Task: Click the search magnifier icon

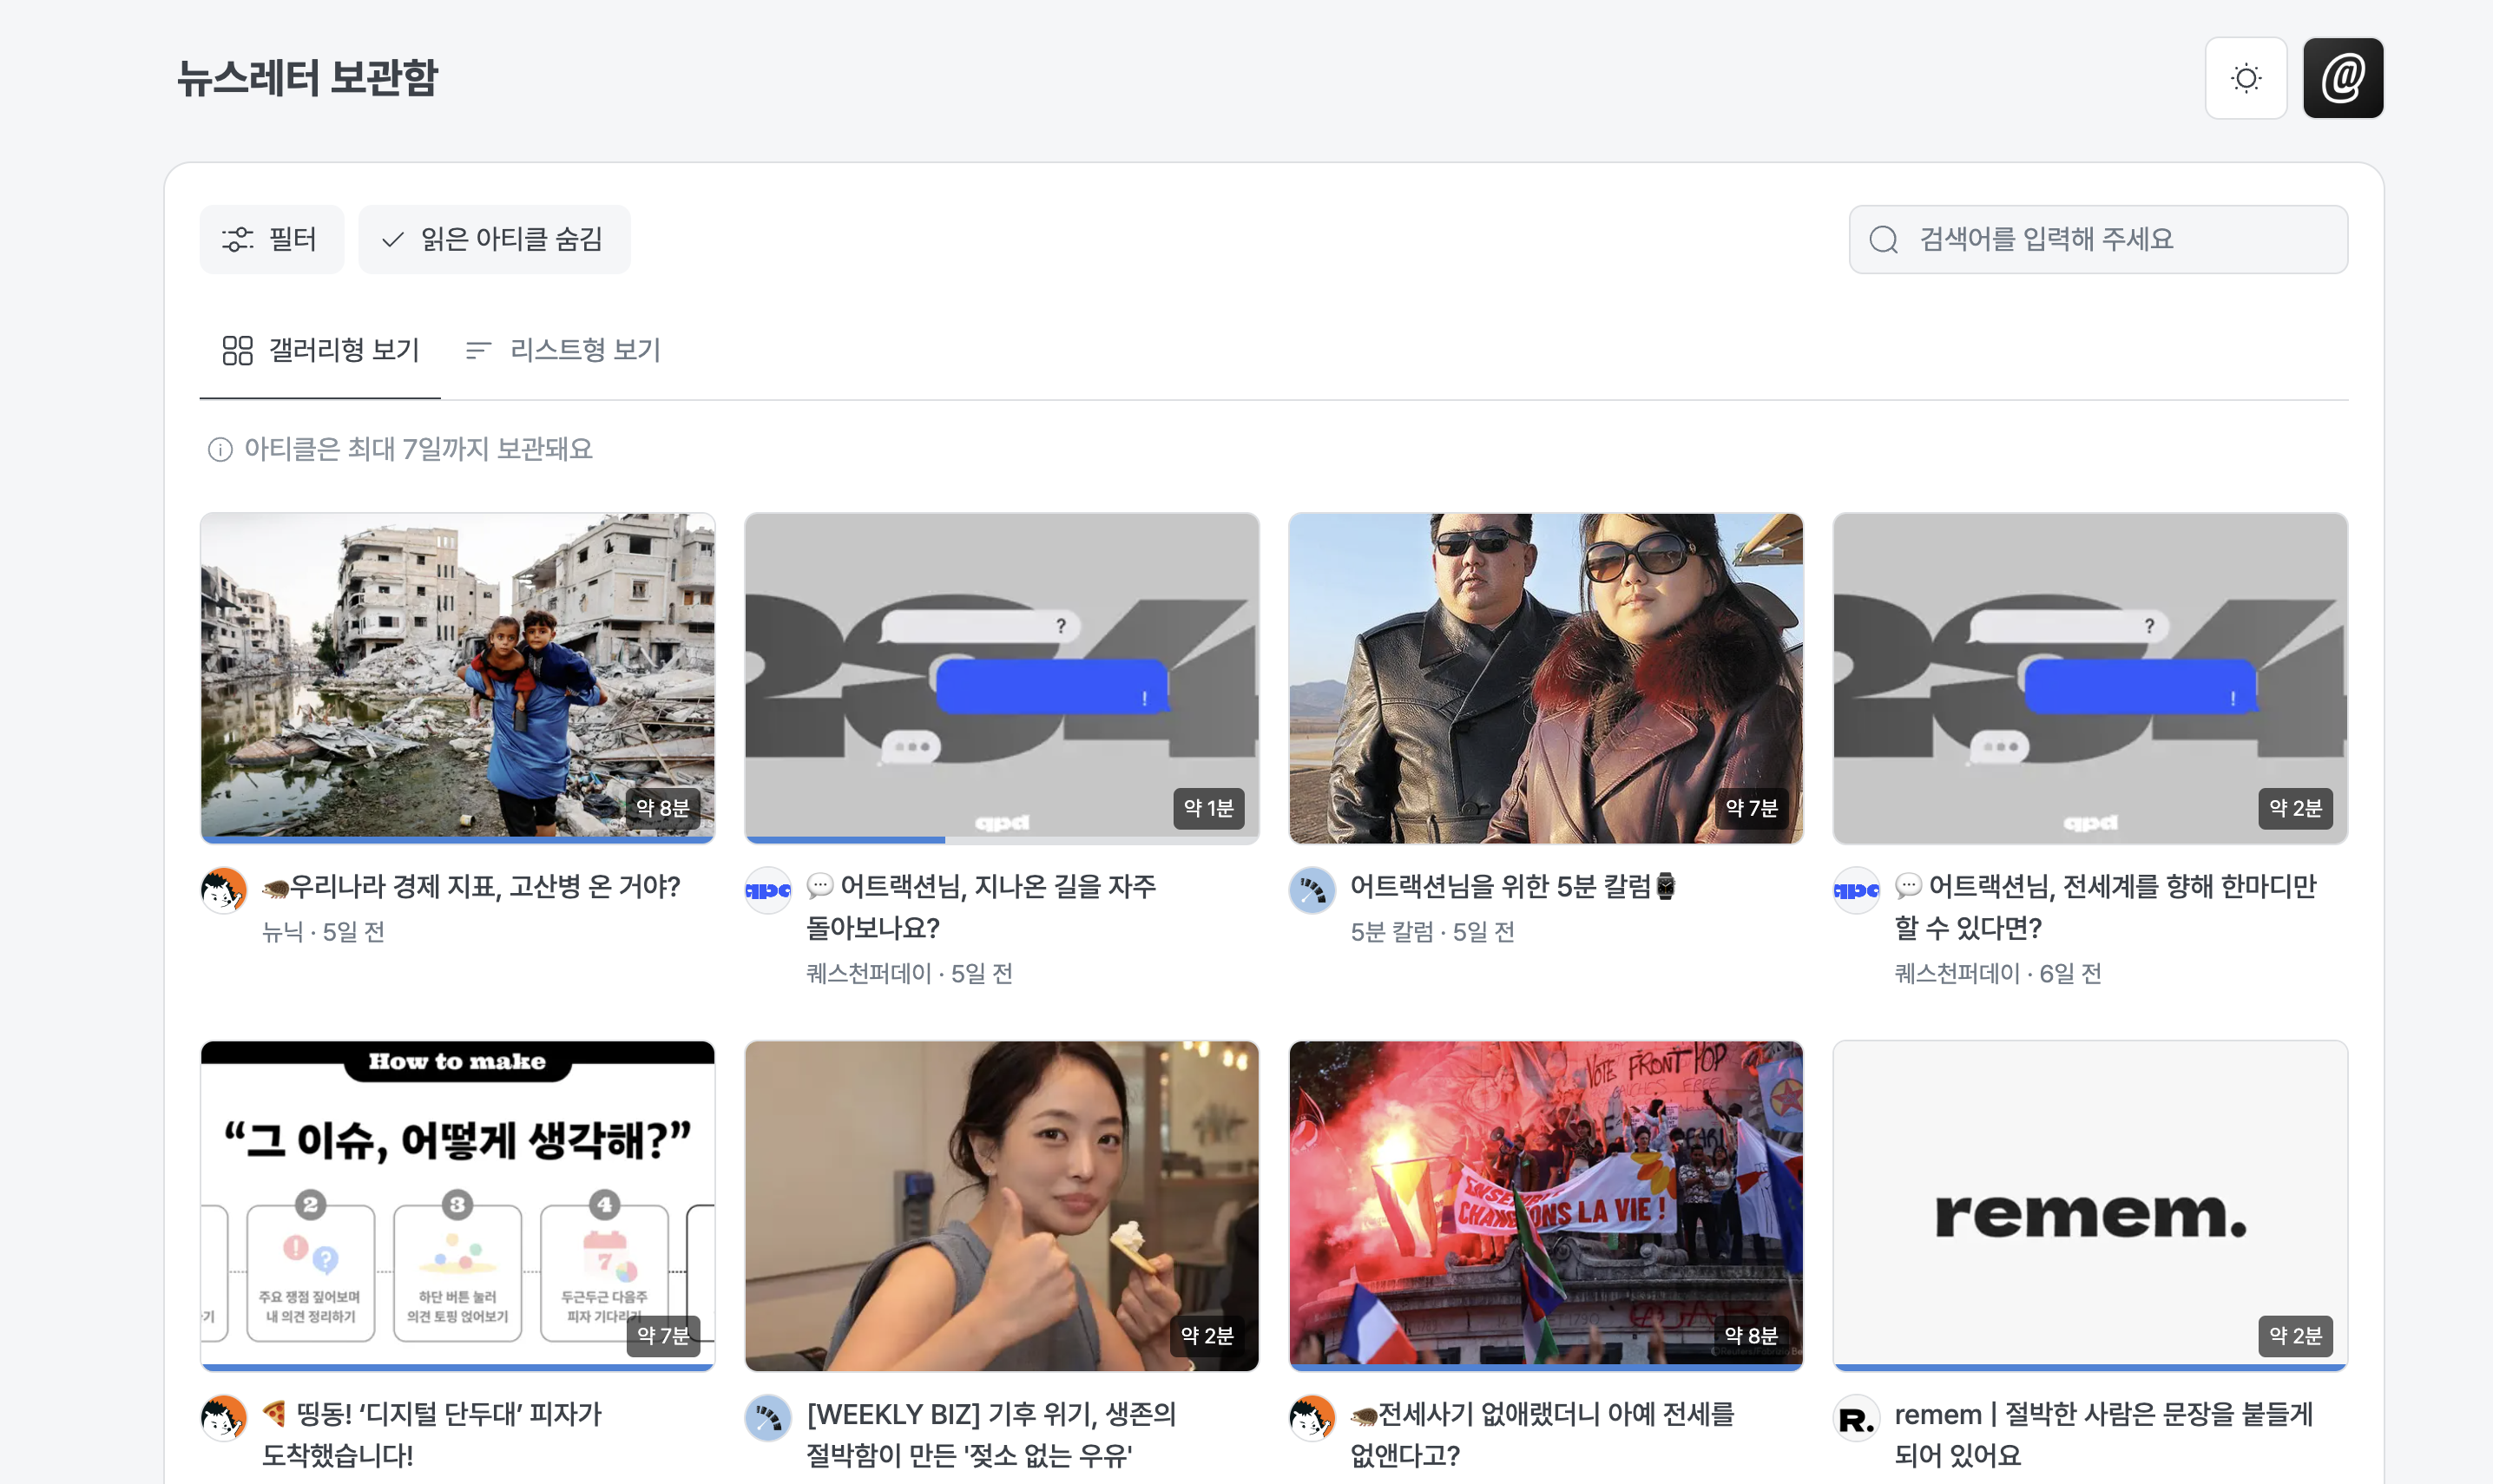Action: click(x=1883, y=240)
